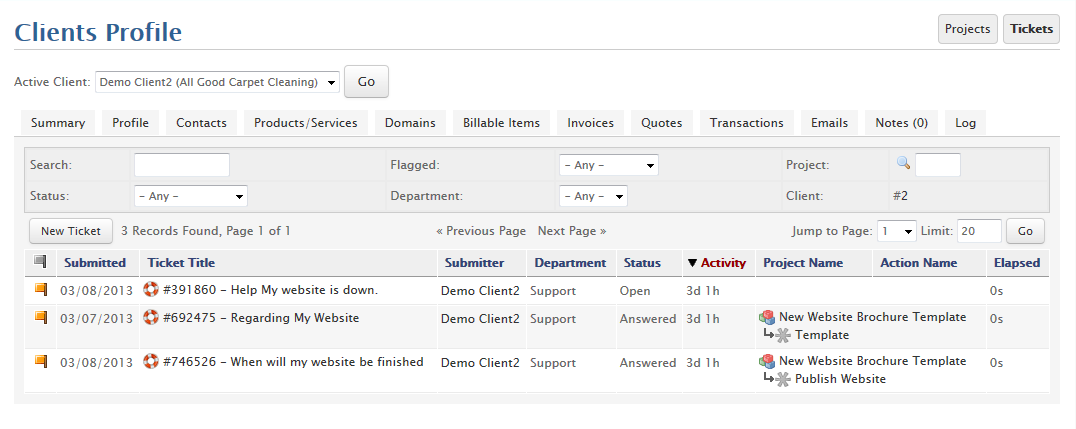This screenshot has height=429, width=1076.
Task: Click the gear icon next to Template action
Action: tap(783, 335)
